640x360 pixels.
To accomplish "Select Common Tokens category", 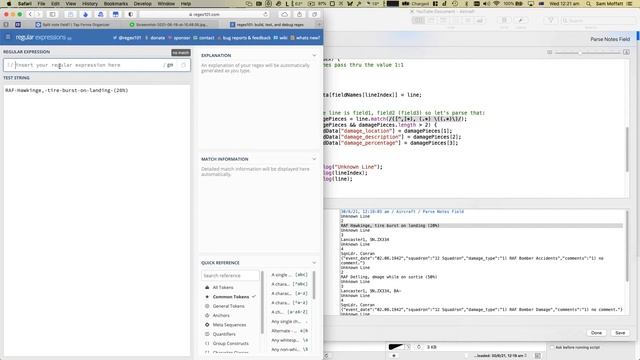I will (x=230, y=297).
